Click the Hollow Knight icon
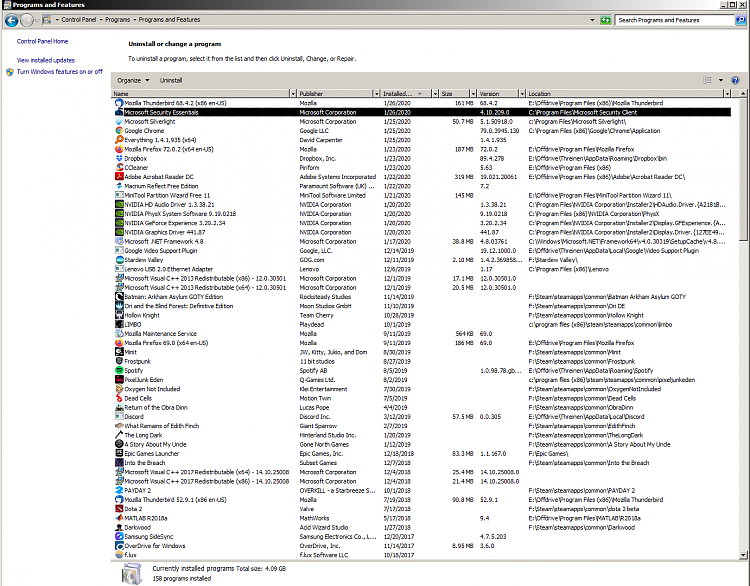Image resolution: width=750 pixels, height=586 pixels. (x=119, y=315)
